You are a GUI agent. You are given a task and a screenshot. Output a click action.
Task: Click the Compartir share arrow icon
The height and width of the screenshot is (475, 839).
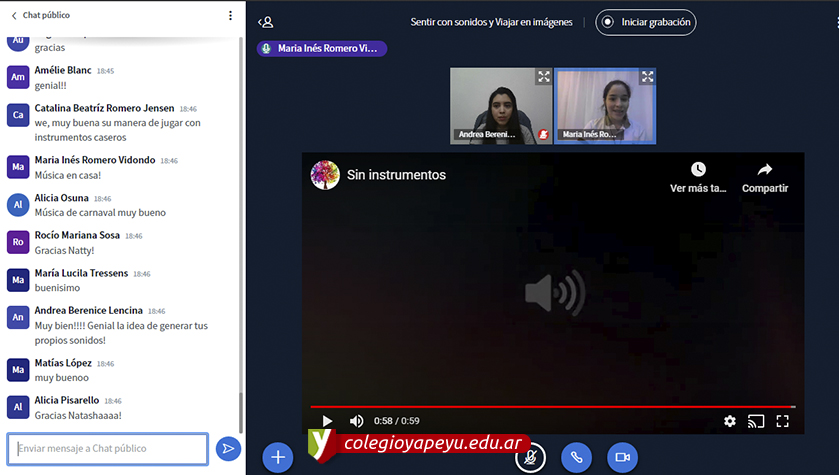click(765, 170)
